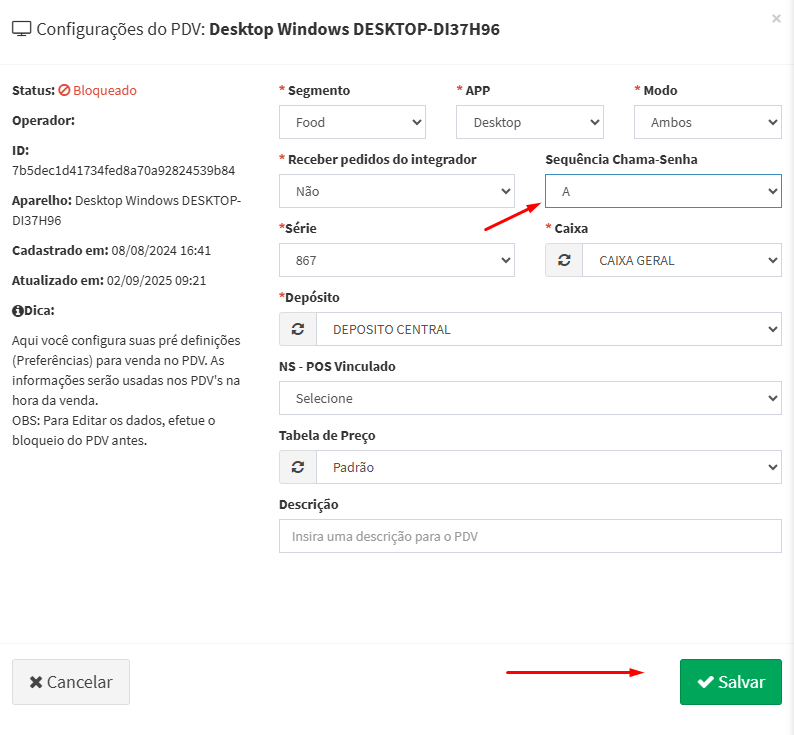Viewport: 794px width, 735px height.
Task: Open the Depósito dropdown showing DEPOSITO CENTRAL
Action: 548,329
